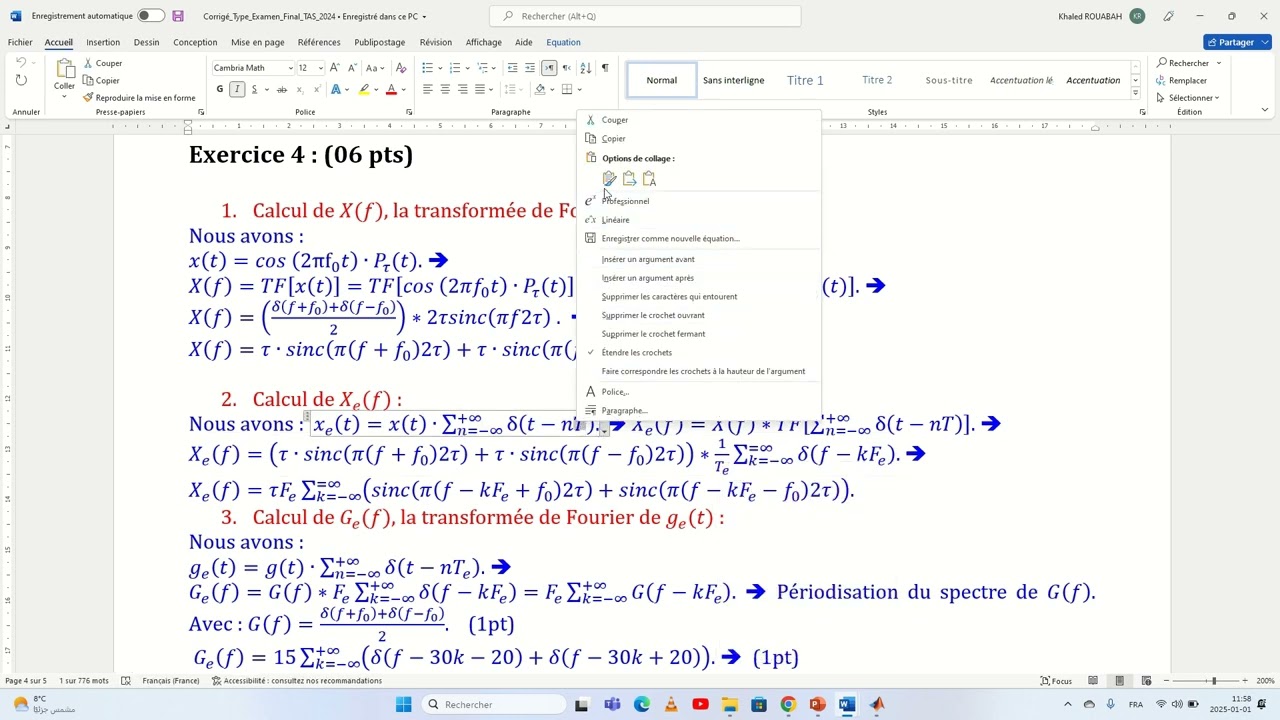This screenshot has height=720, width=1280.
Task: Click the decrease indent icon
Action: click(x=513, y=68)
